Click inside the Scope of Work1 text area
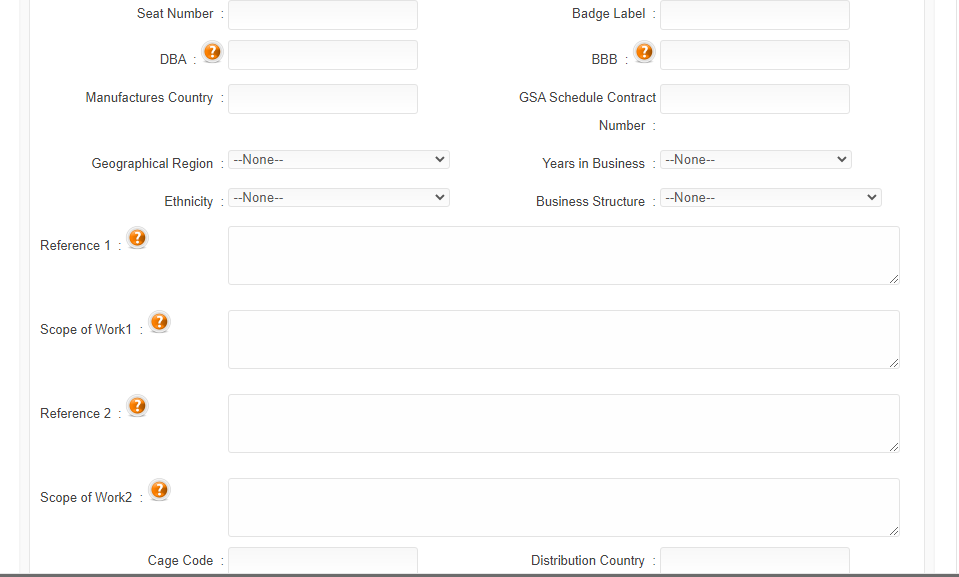 [564, 340]
